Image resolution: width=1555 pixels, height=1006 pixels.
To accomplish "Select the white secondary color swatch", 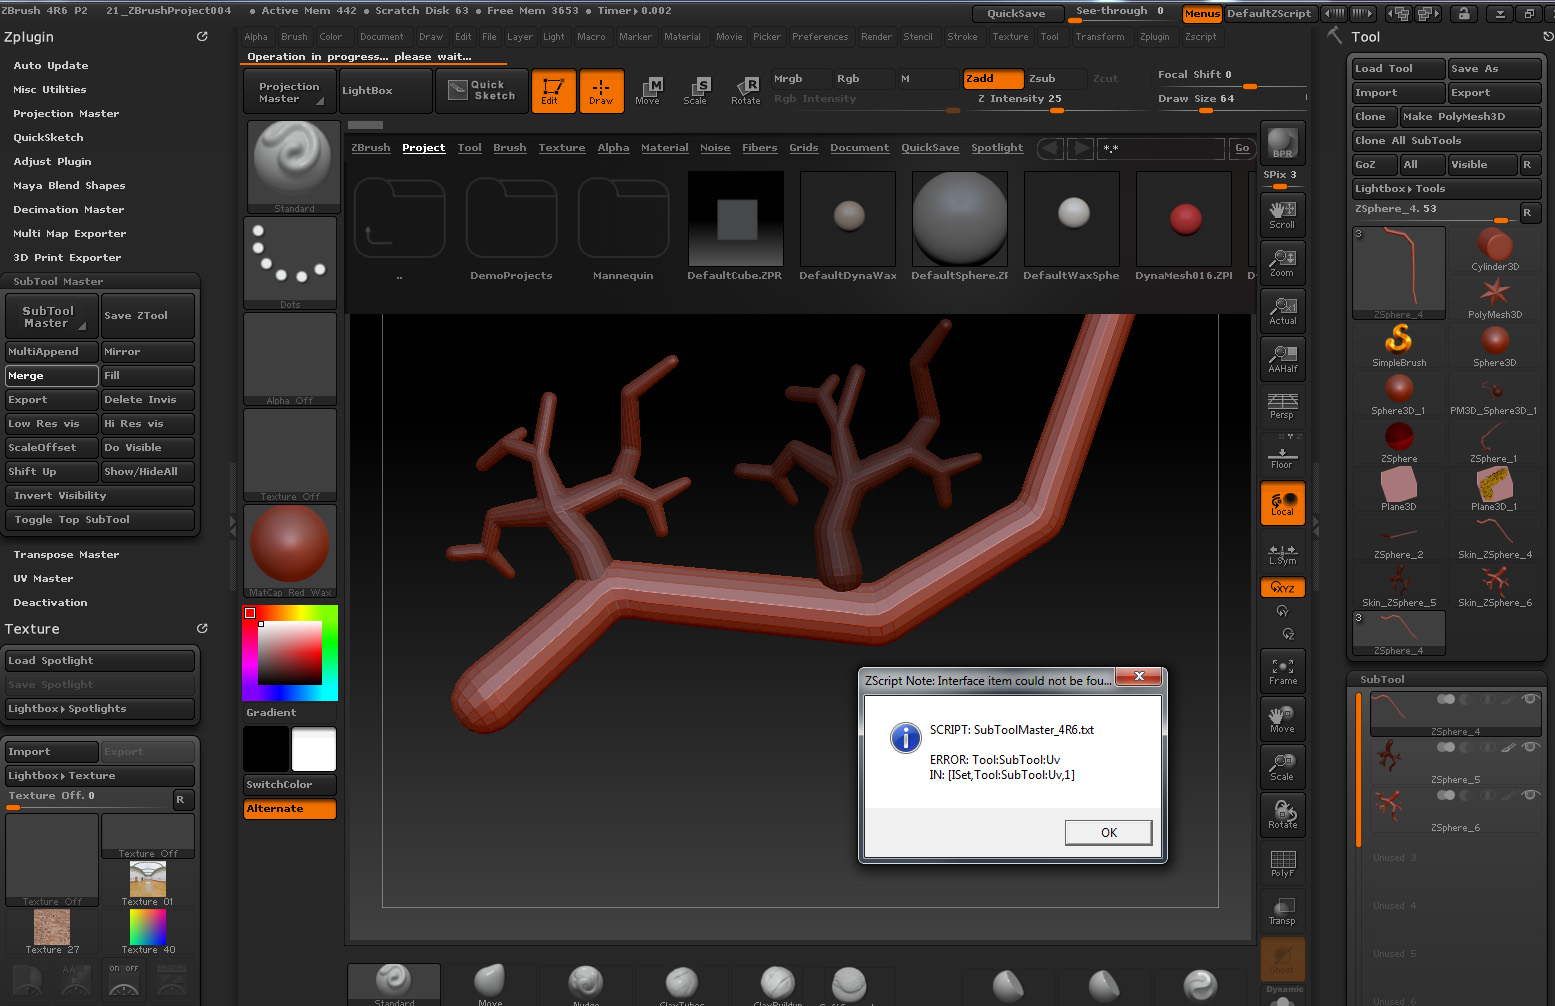I will coord(314,750).
